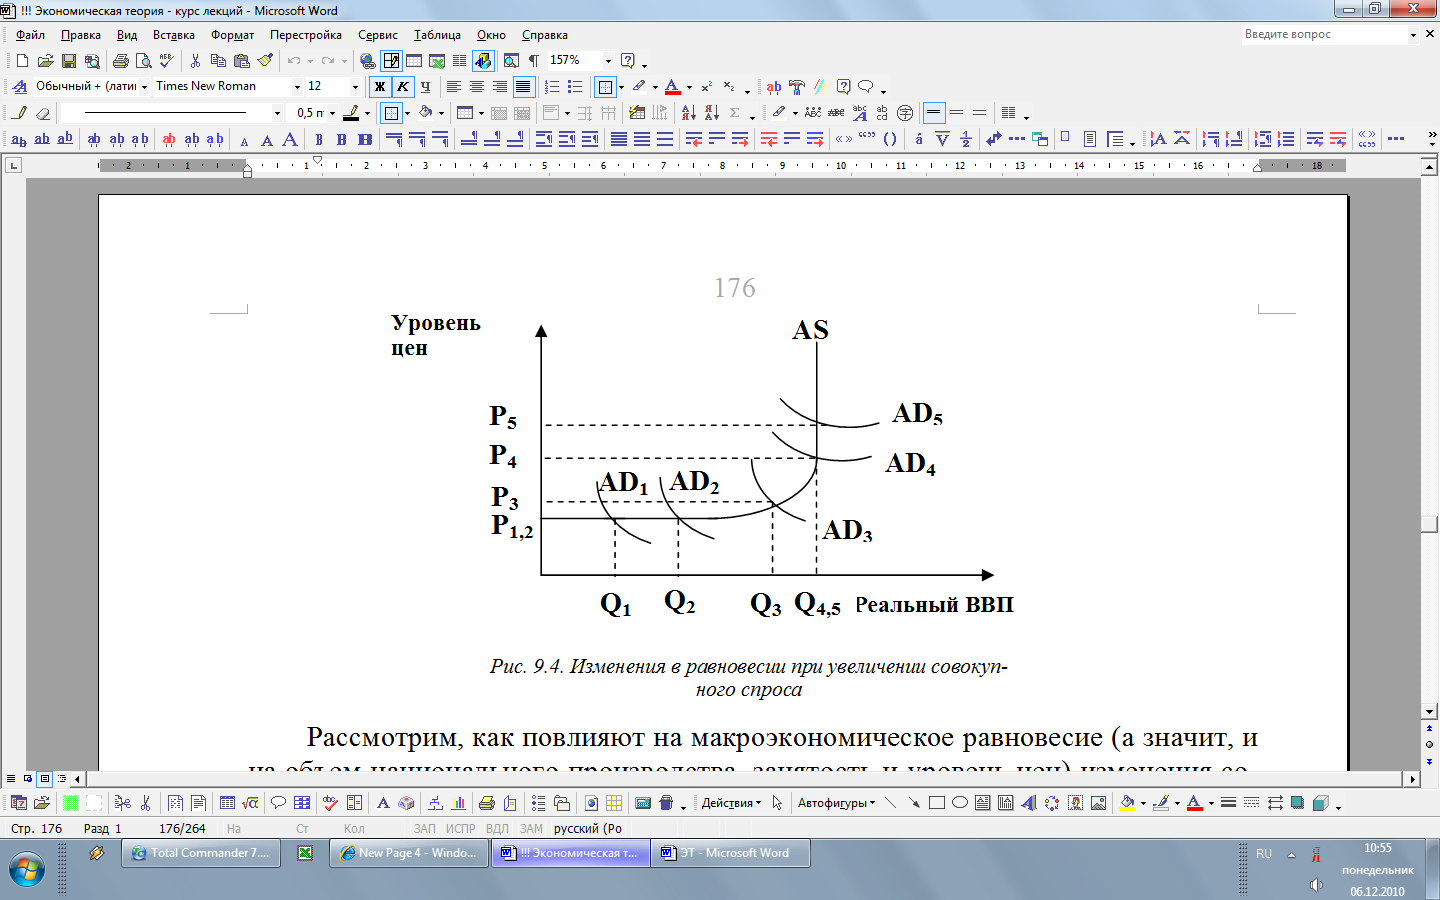Screen dimensions: 1440x900
Task: Draw a rectangle from the drawing toolbar
Action: pos(937,803)
